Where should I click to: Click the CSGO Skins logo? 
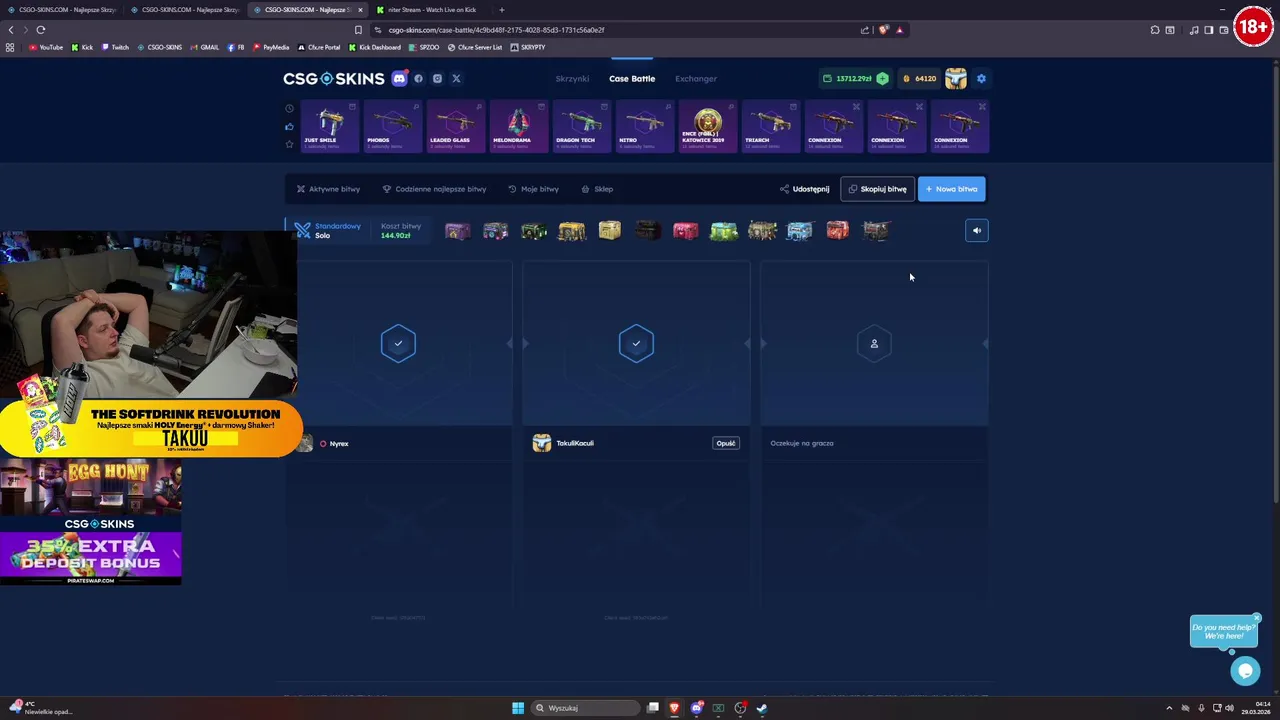[x=333, y=78]
